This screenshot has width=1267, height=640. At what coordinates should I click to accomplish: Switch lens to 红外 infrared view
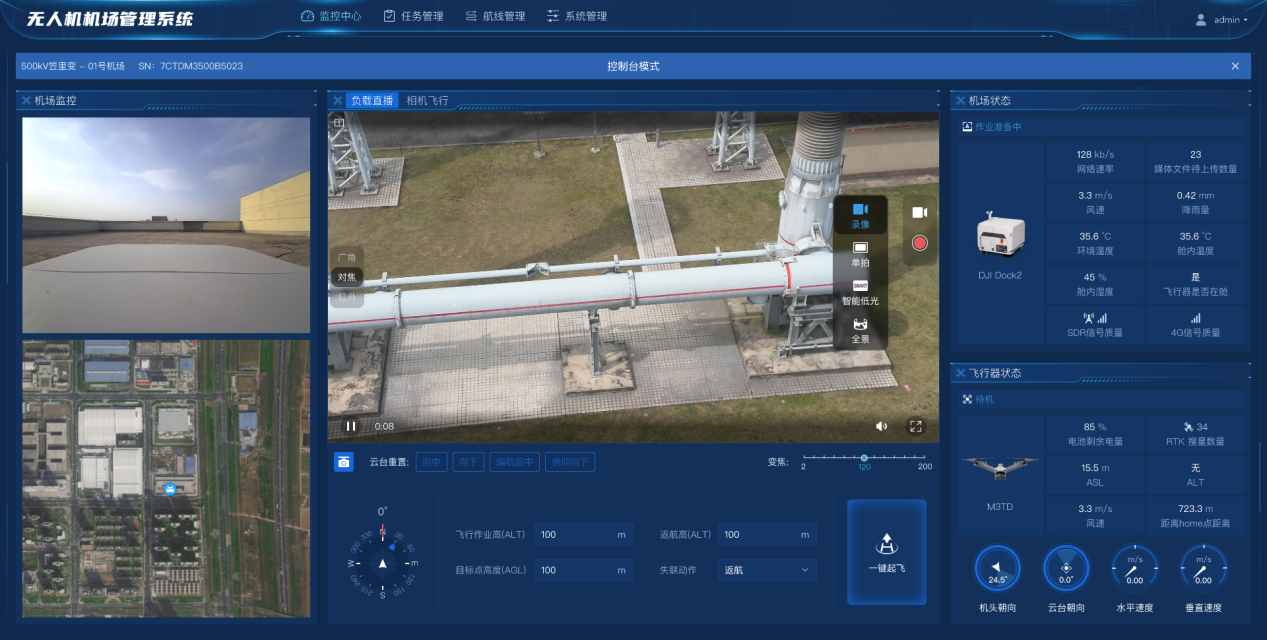coord(346,296)
